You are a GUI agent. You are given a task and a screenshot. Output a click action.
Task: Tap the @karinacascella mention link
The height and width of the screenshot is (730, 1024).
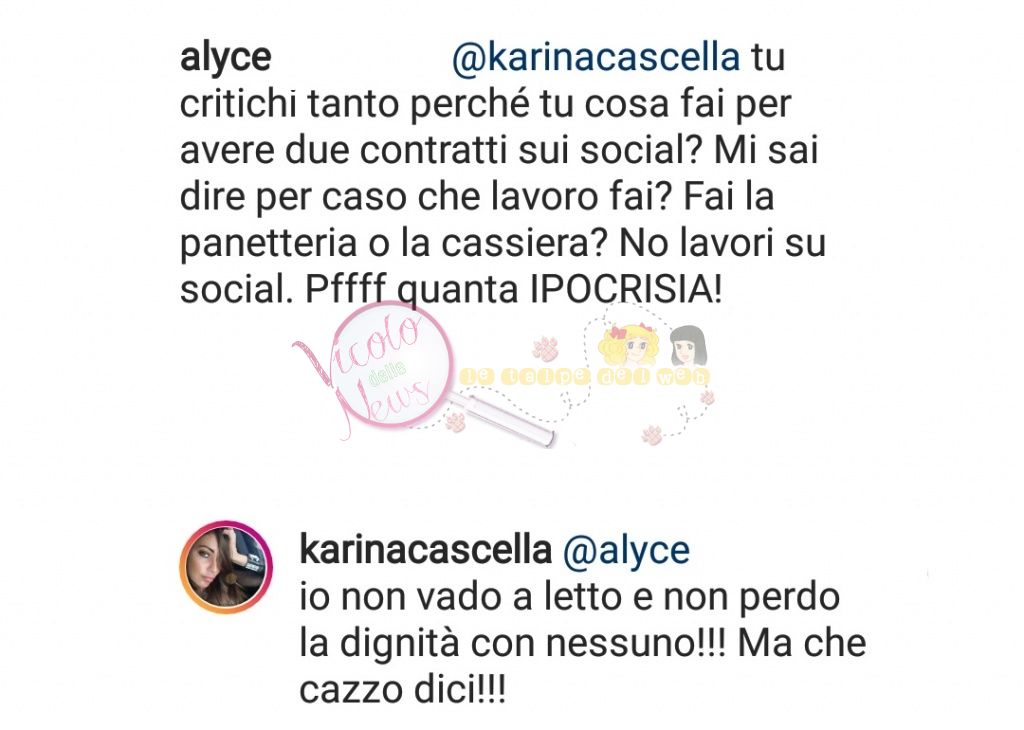coord(596,57)
